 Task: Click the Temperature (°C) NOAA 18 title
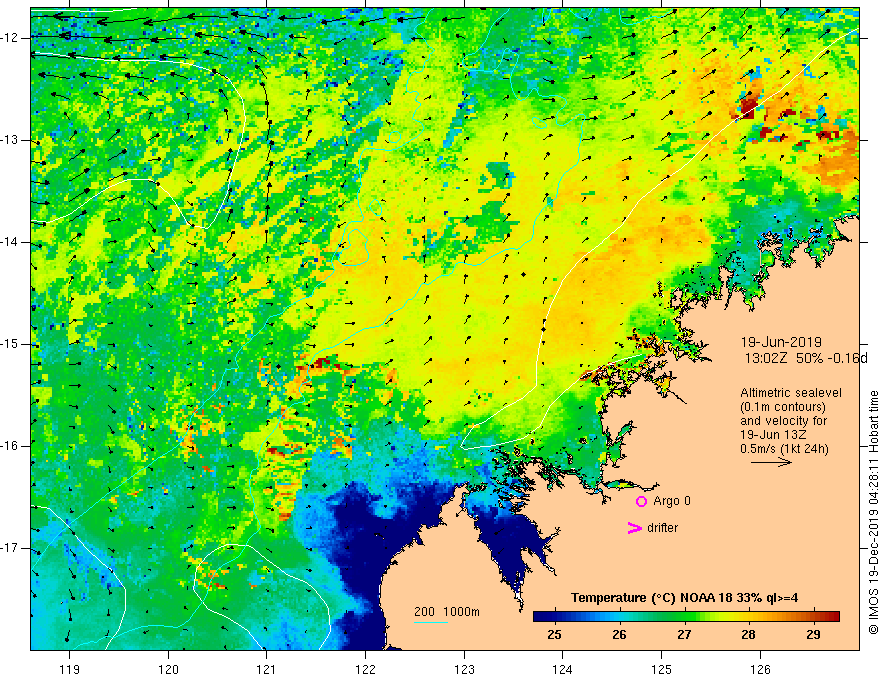(684, 598)
